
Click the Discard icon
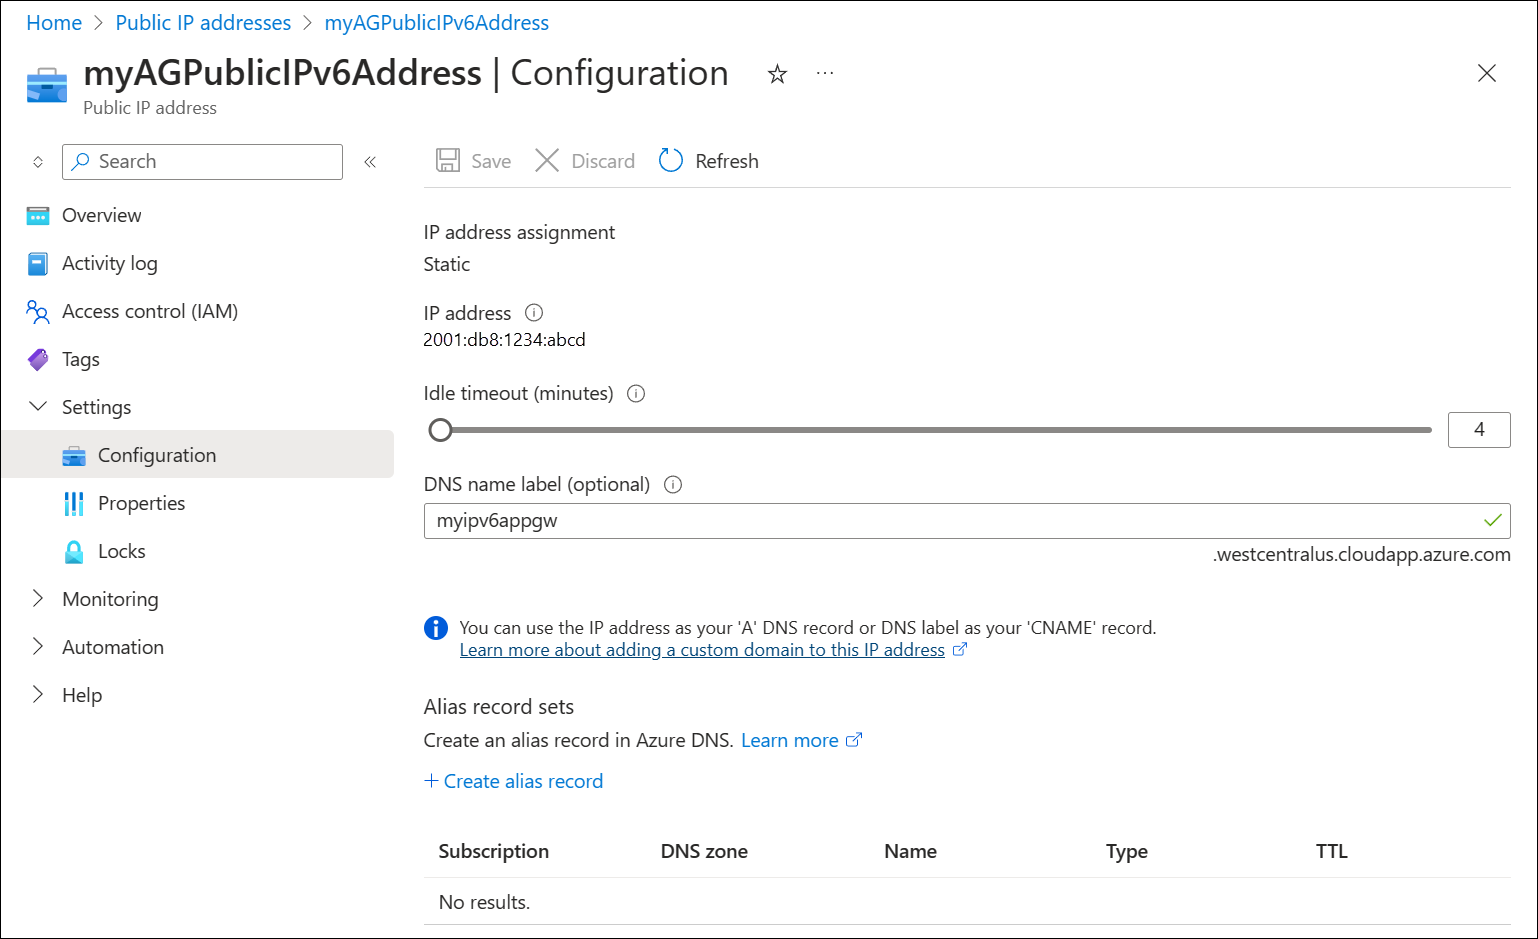pyautogui.click(x=547, y=160)
